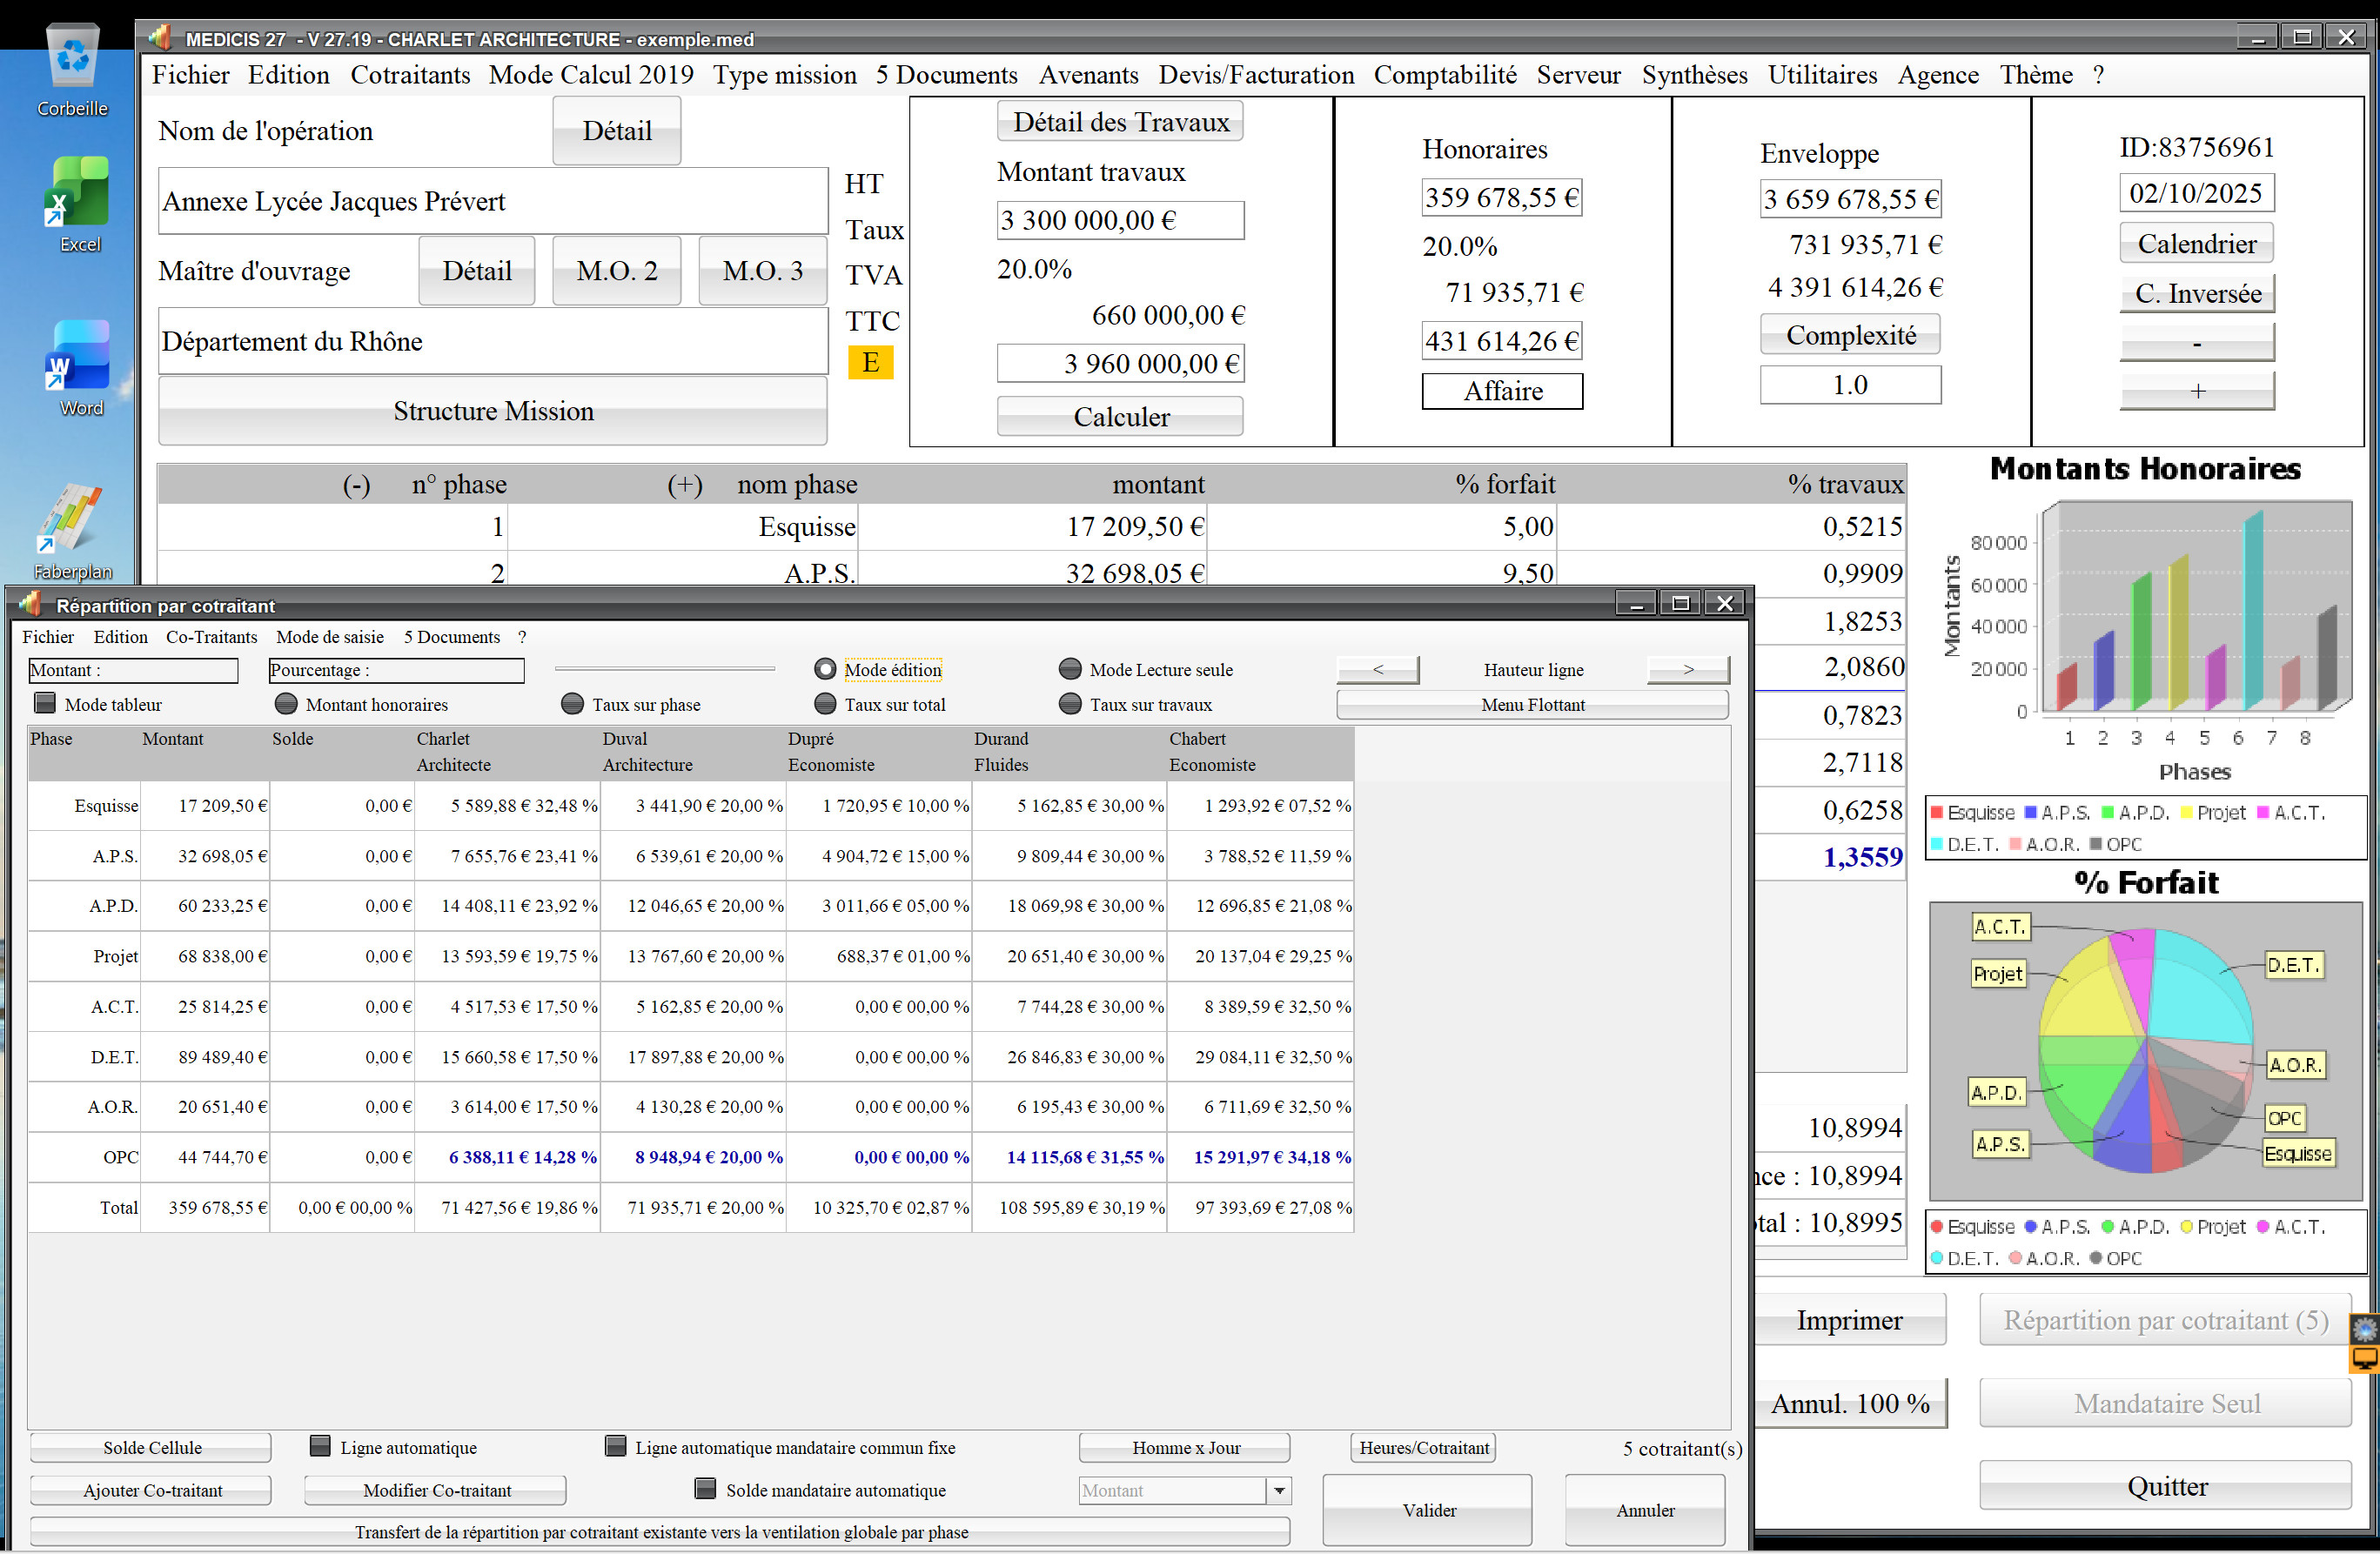Click the yellow E indicator beside TTC
This screenshot has width=2380, height=1554.
click(x=870, y=362)
